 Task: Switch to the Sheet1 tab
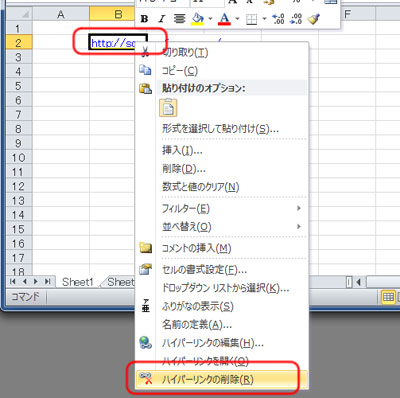(77, 282)
